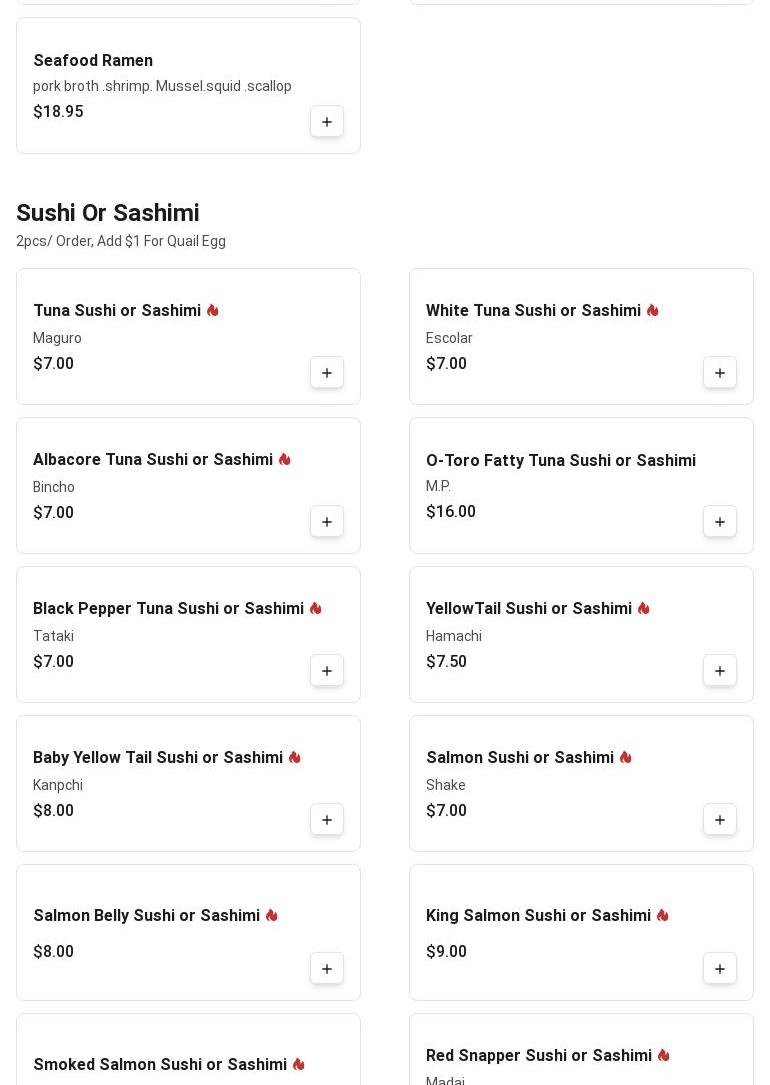Select Smoked Salmon Sushi or Sashimi
Viewport: 770px width, 1085px height.
click(x=160, y=1065)
